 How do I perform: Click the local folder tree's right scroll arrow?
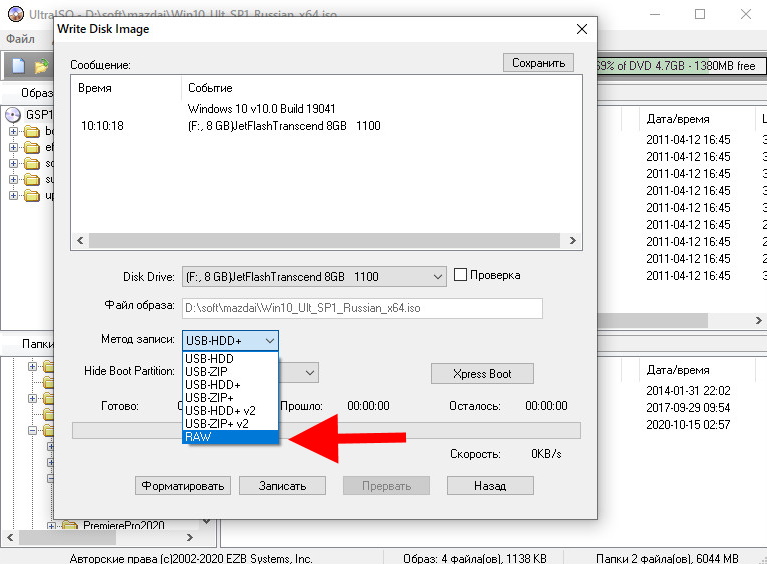click(190, 538)
